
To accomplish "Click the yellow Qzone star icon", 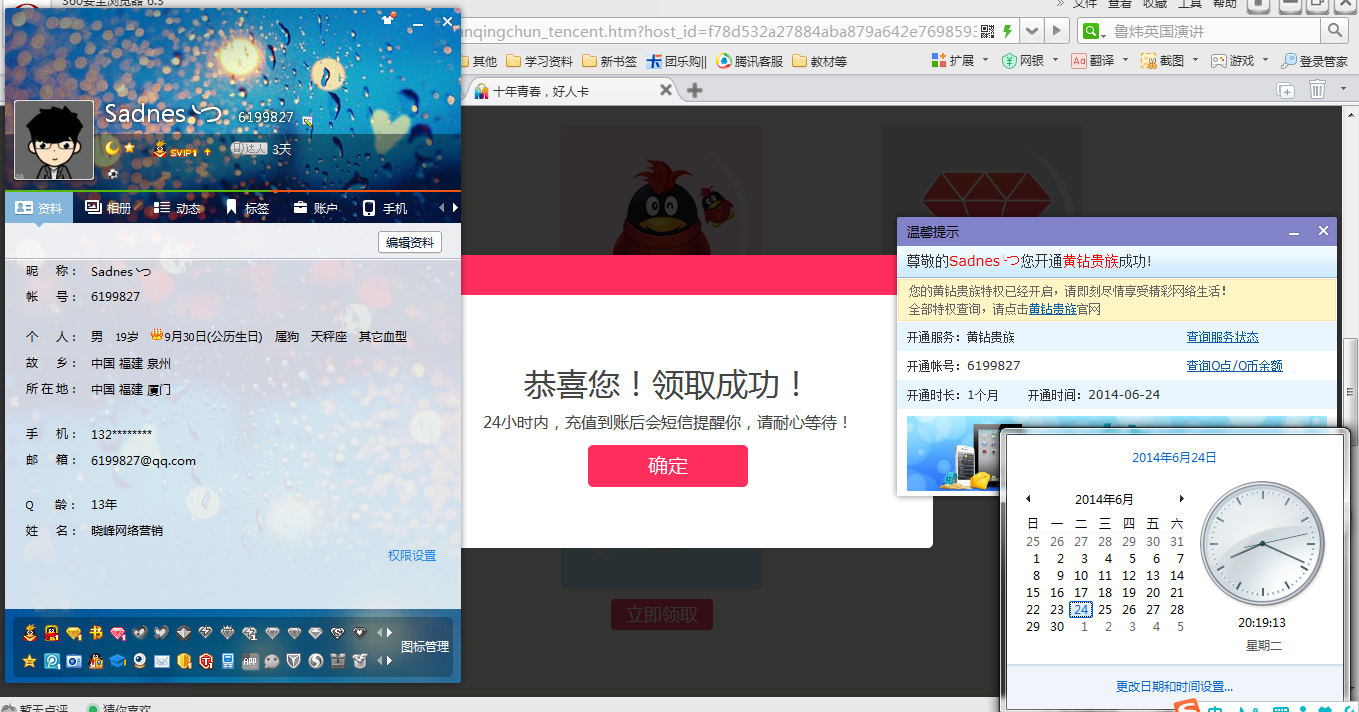I will point(30,661).
